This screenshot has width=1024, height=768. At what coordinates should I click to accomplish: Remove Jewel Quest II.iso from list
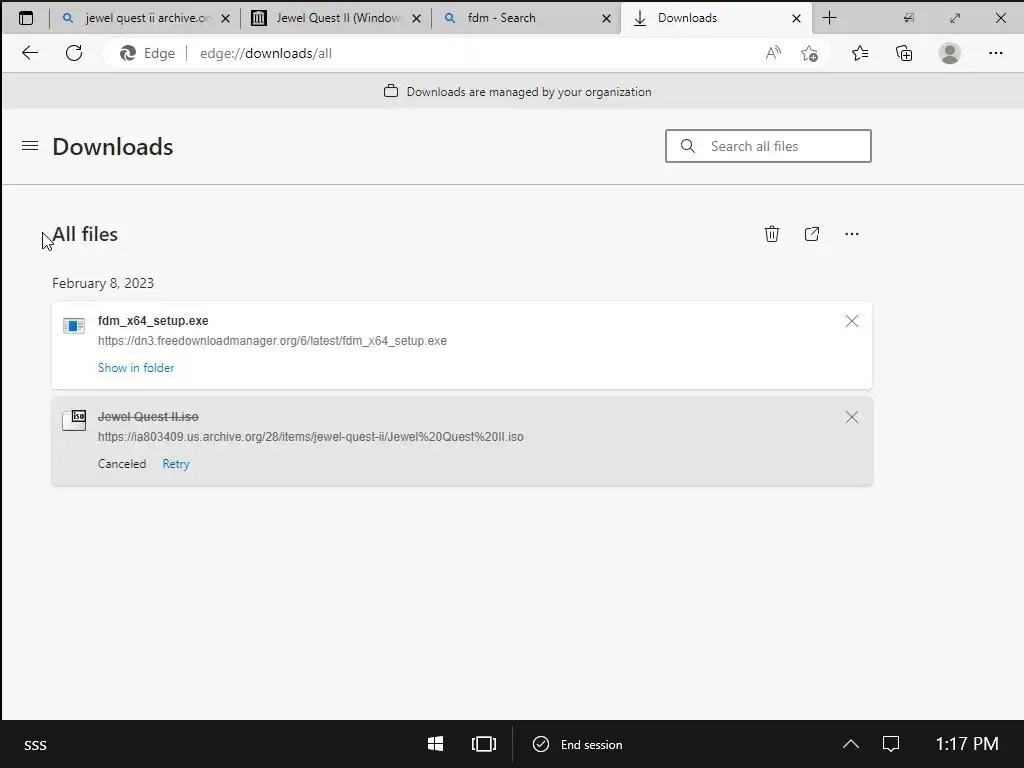click(x=852, y=417)
